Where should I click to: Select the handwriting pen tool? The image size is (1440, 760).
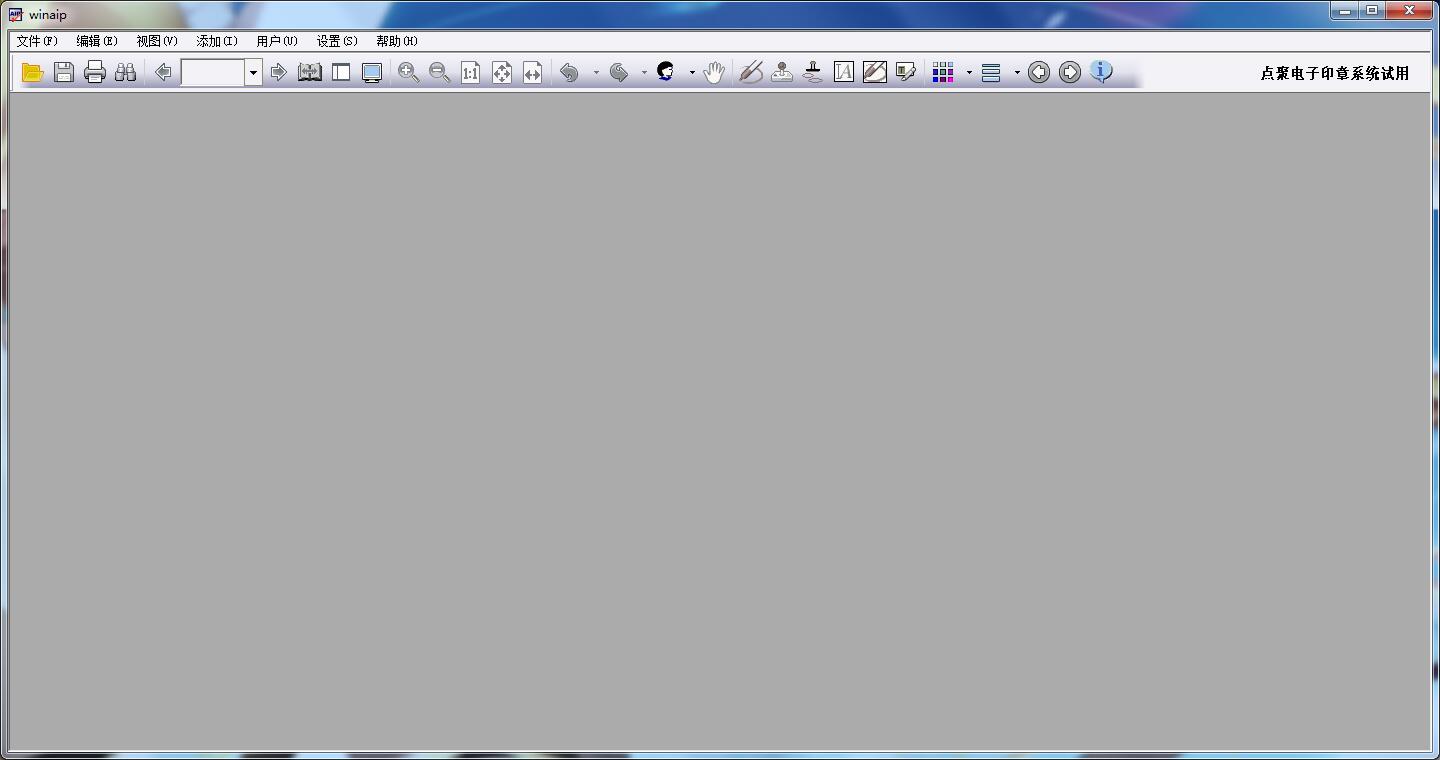[x=751, y=72]
